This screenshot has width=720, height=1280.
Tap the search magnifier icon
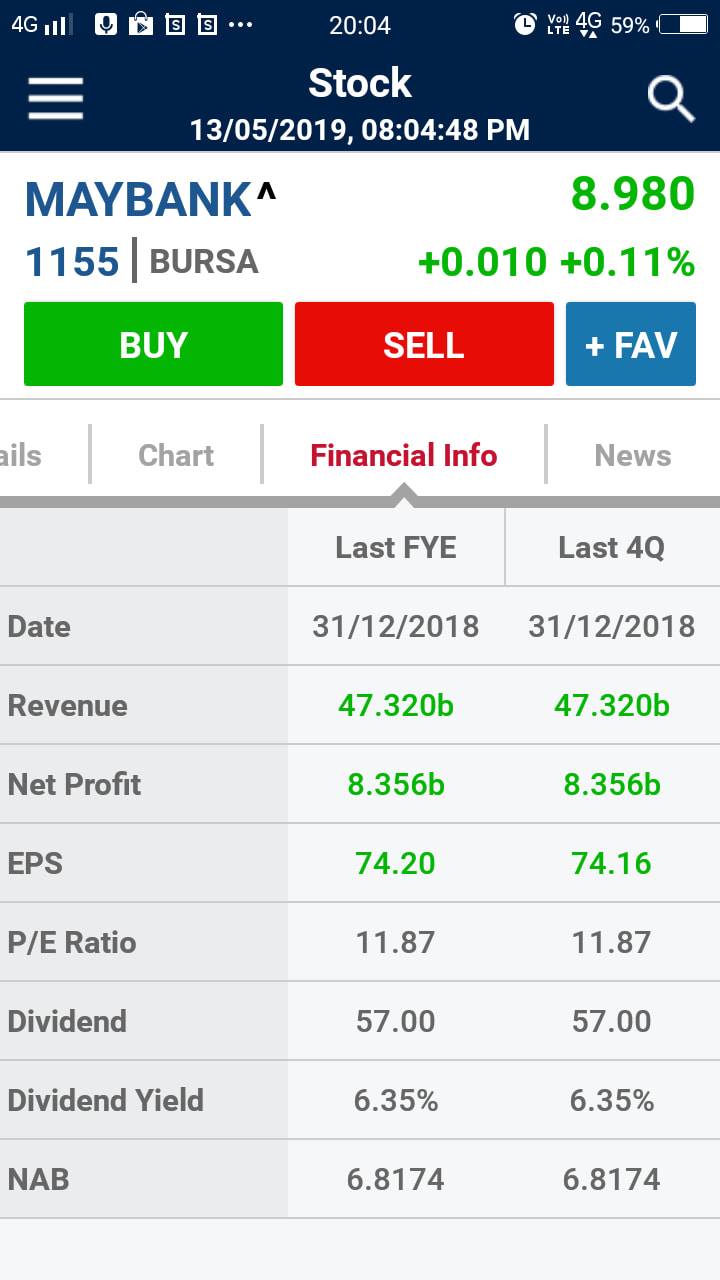tap(671, 99)
